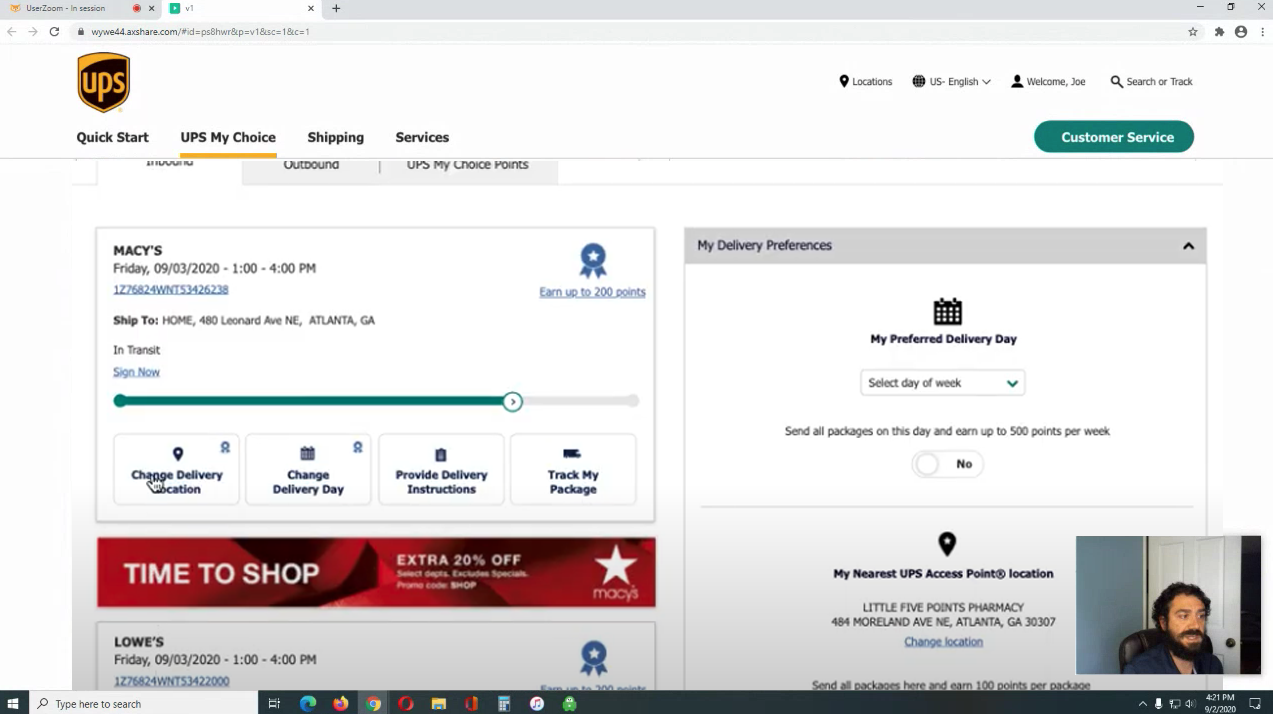Click the shipment progress circle marker
This screenshot has width=1273, height=714.
tap(512, 402)
